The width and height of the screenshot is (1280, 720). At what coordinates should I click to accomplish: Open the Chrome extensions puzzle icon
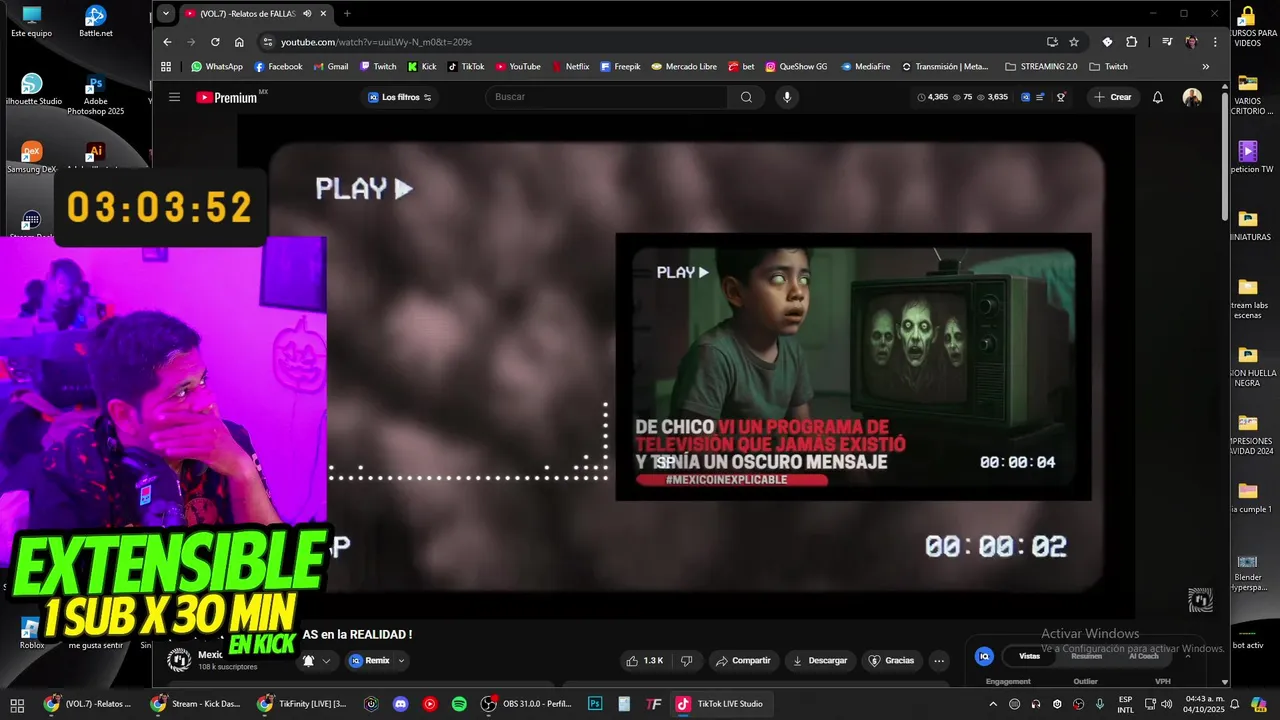1132,42
